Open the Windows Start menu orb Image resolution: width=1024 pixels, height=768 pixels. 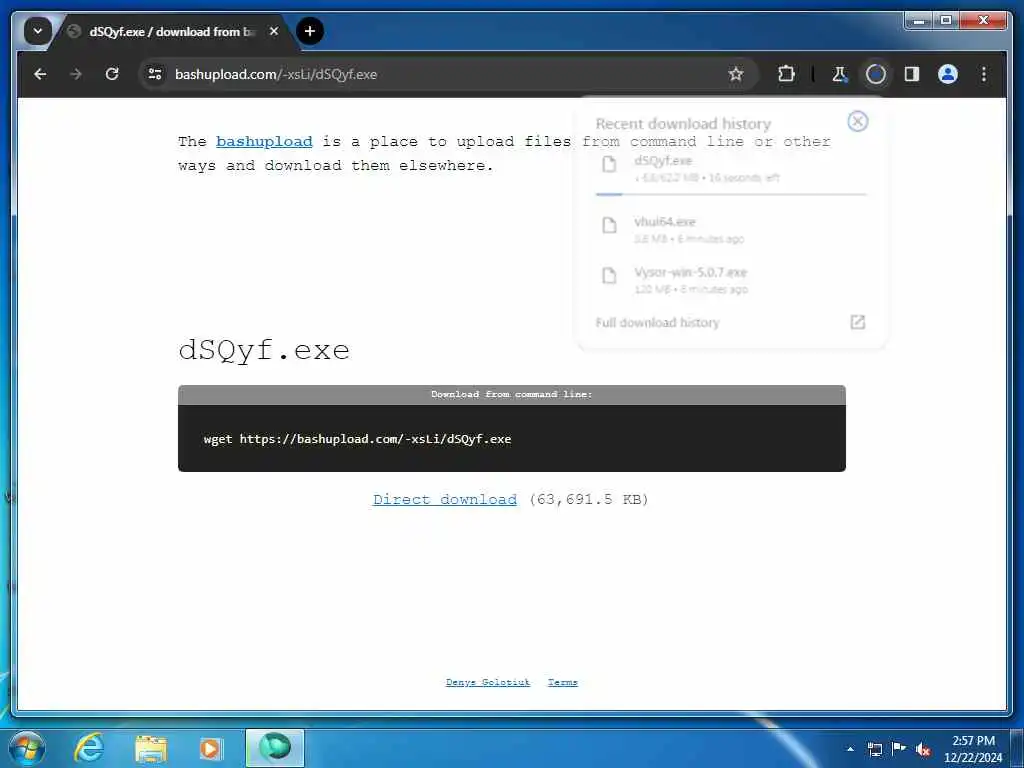pyautogui.click(x=27, y=748)
